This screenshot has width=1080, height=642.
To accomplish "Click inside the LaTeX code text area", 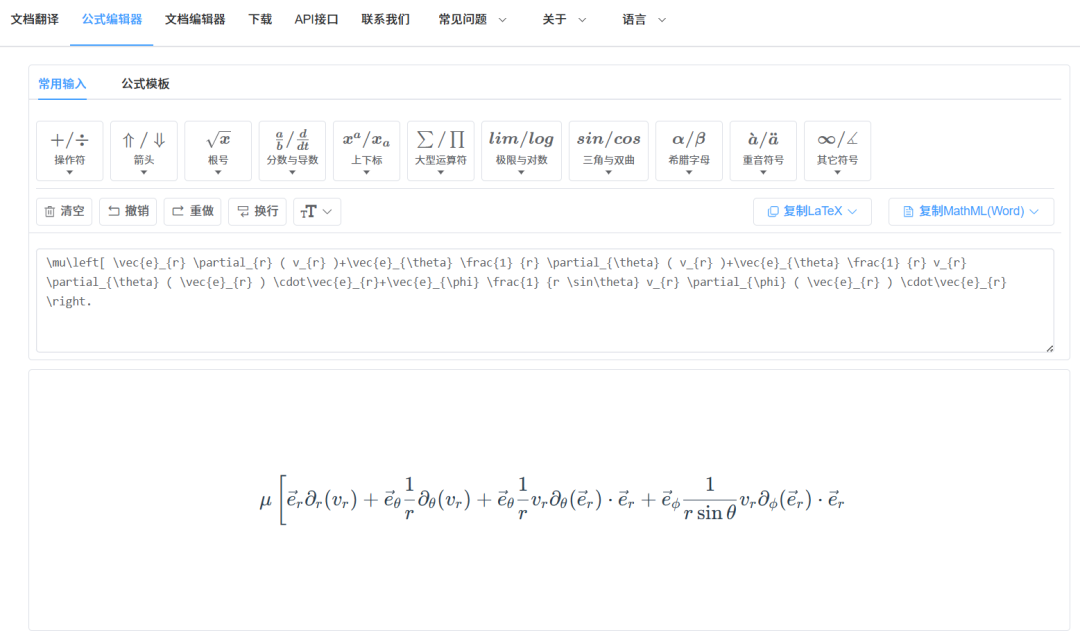I will (545, 300).
